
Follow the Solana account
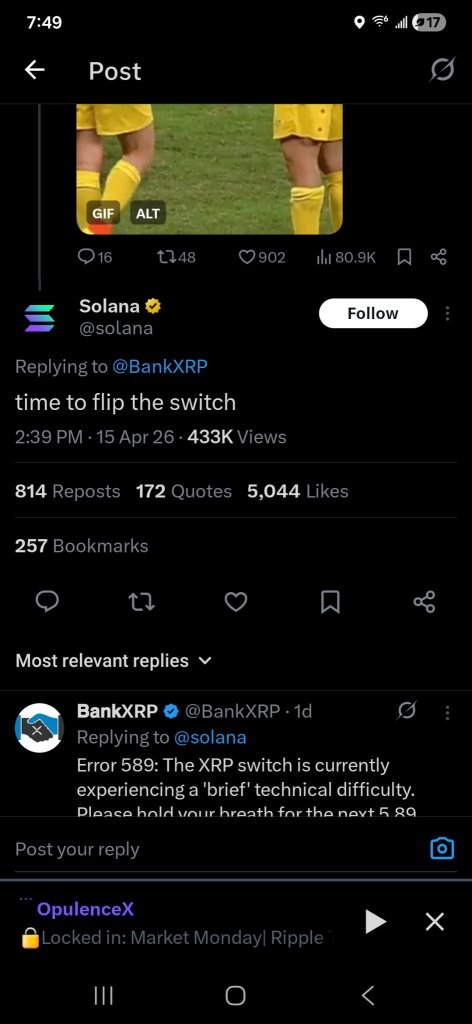coord(373,313)
